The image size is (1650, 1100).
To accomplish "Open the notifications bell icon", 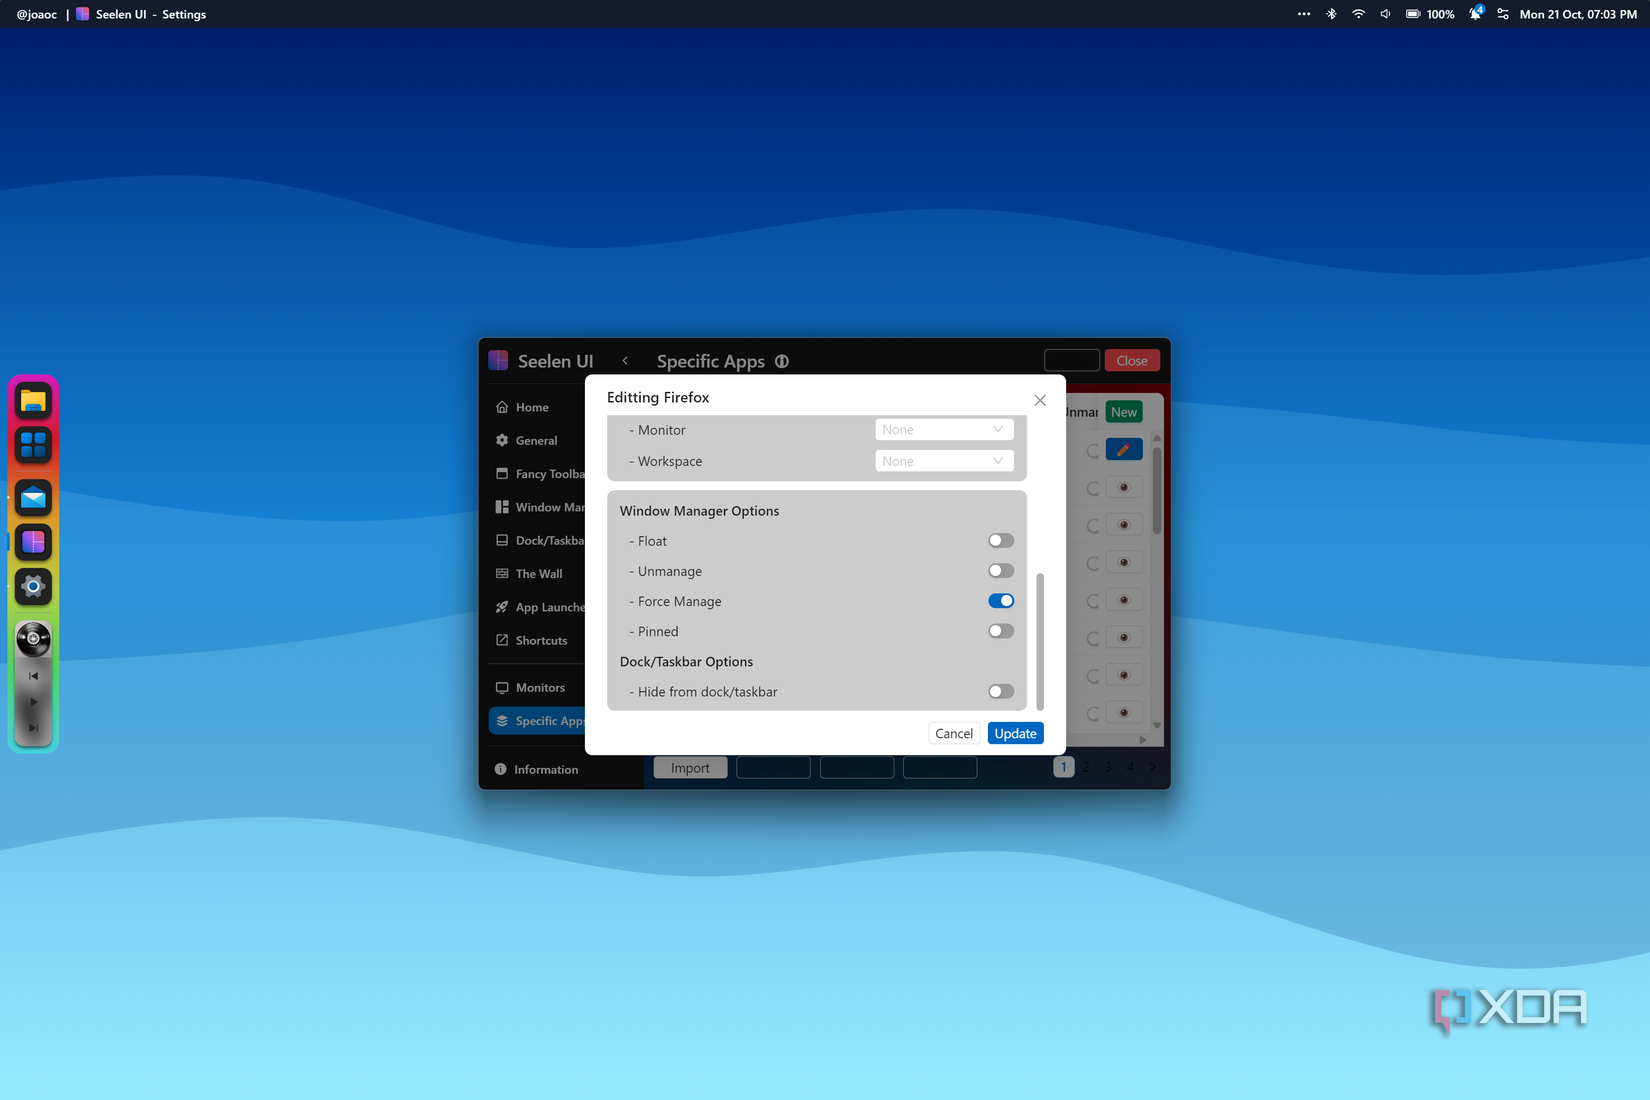I will 1475,14.
